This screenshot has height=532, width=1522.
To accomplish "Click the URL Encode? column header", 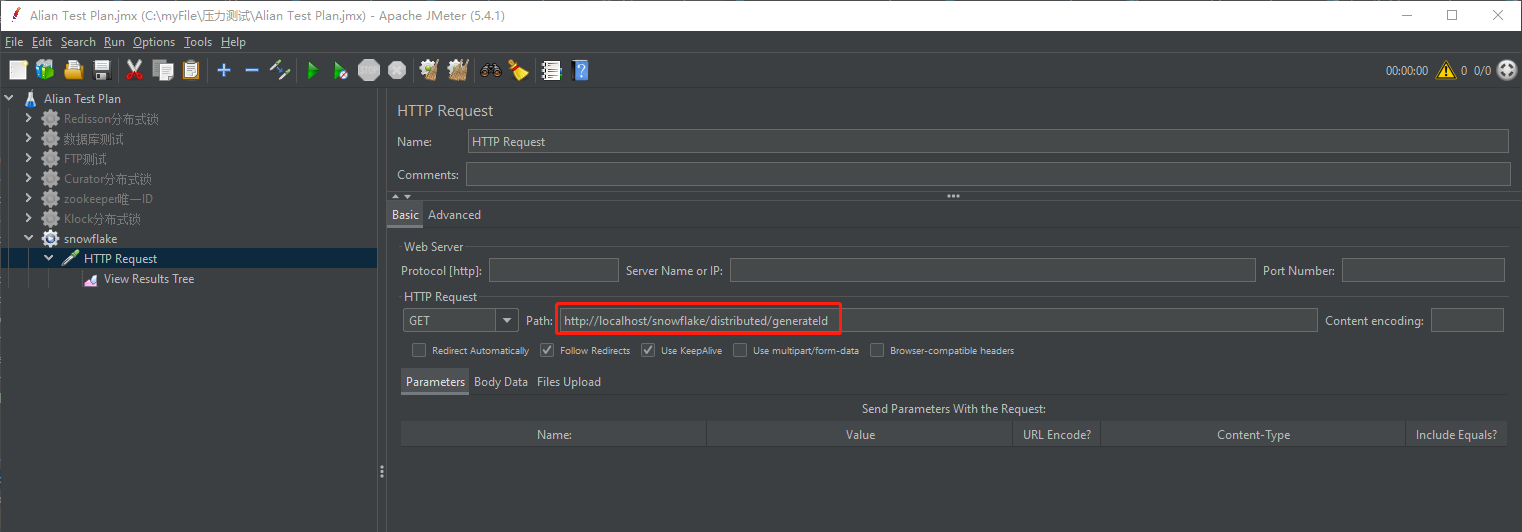I will [x=1056, y=434].
